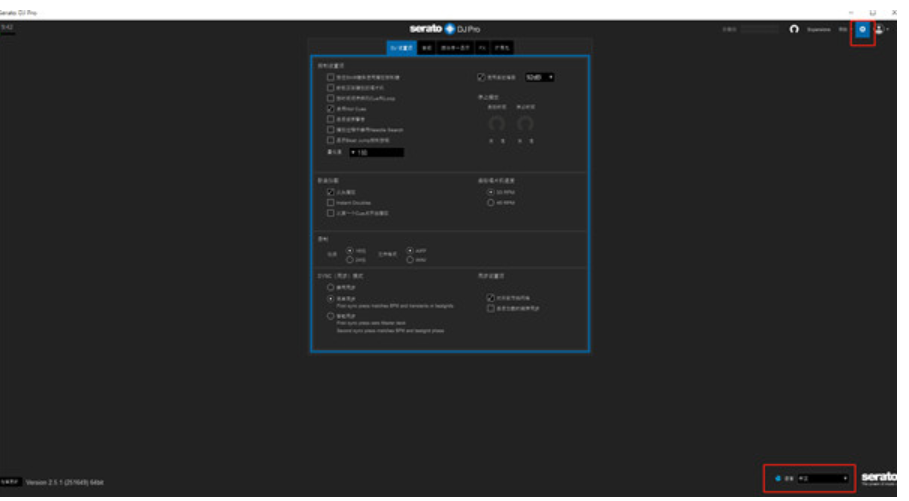This screenshot has height=501, width=909.
Task: Expand the arrow beside the profile icon
Action: pos(888,30)
